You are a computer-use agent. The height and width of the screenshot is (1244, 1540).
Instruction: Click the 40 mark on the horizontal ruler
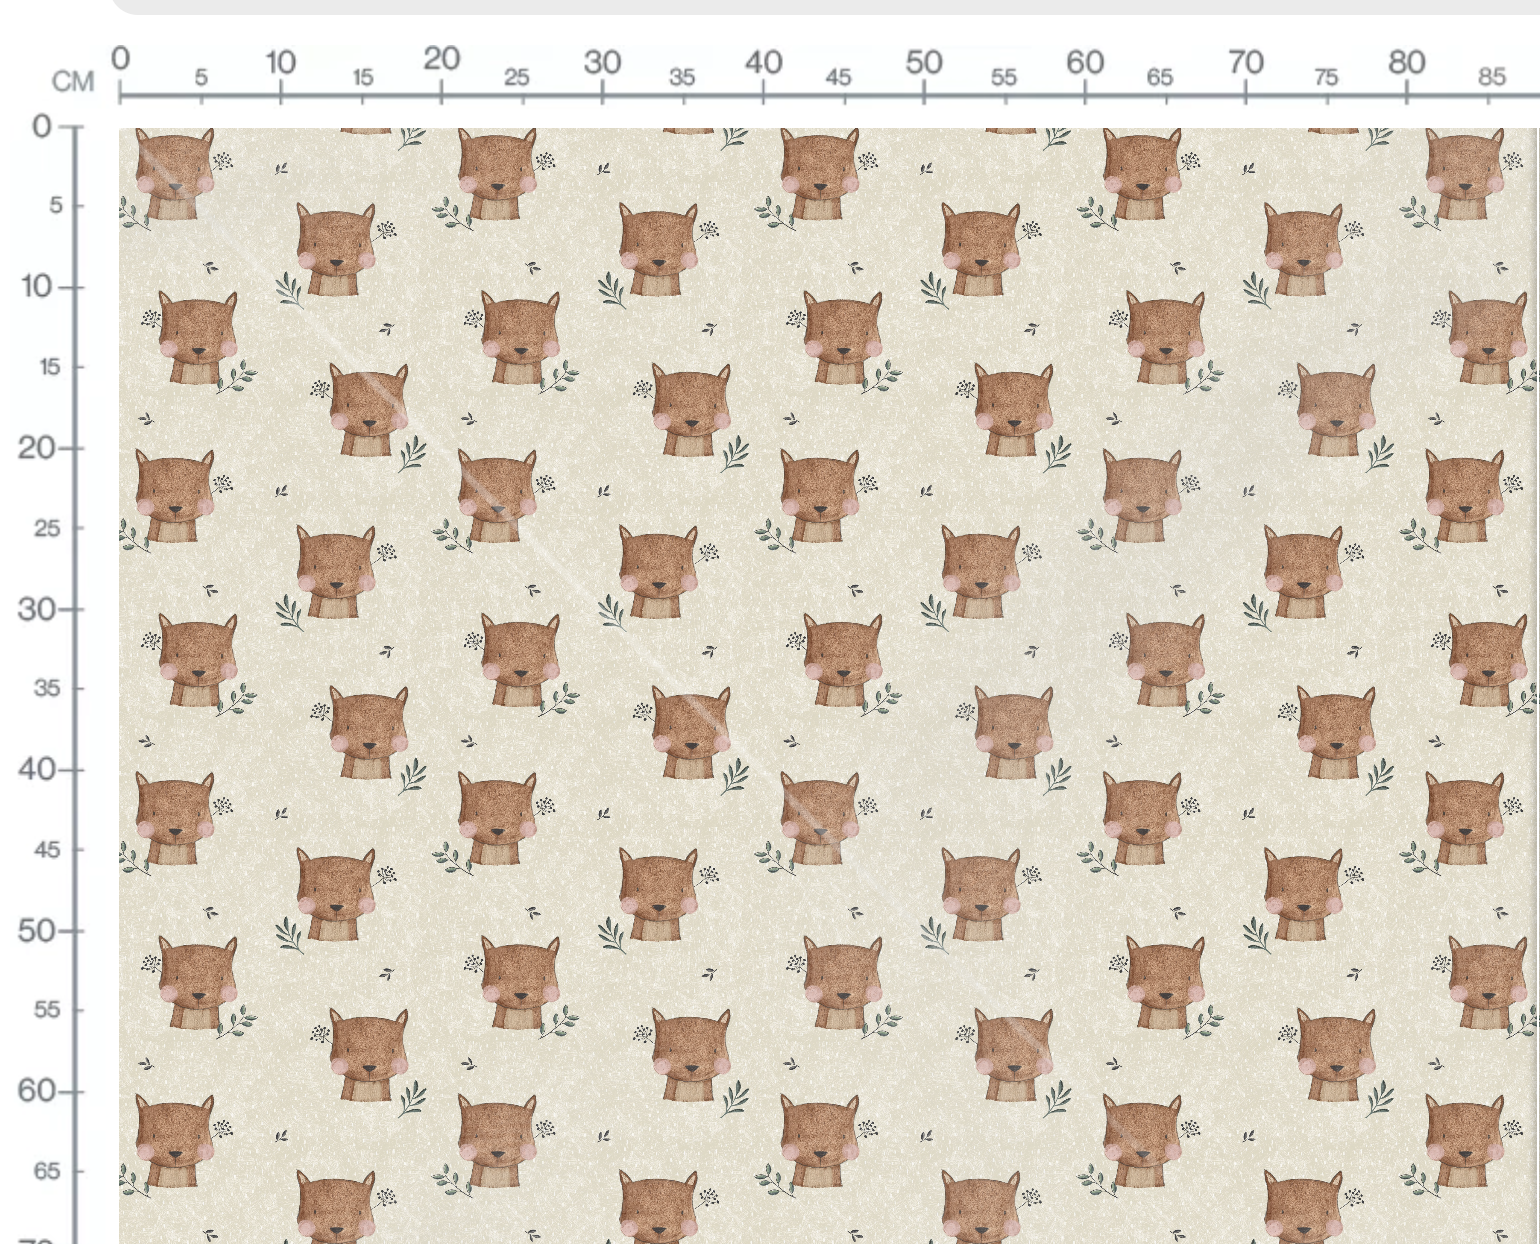[x=763, y=62]
